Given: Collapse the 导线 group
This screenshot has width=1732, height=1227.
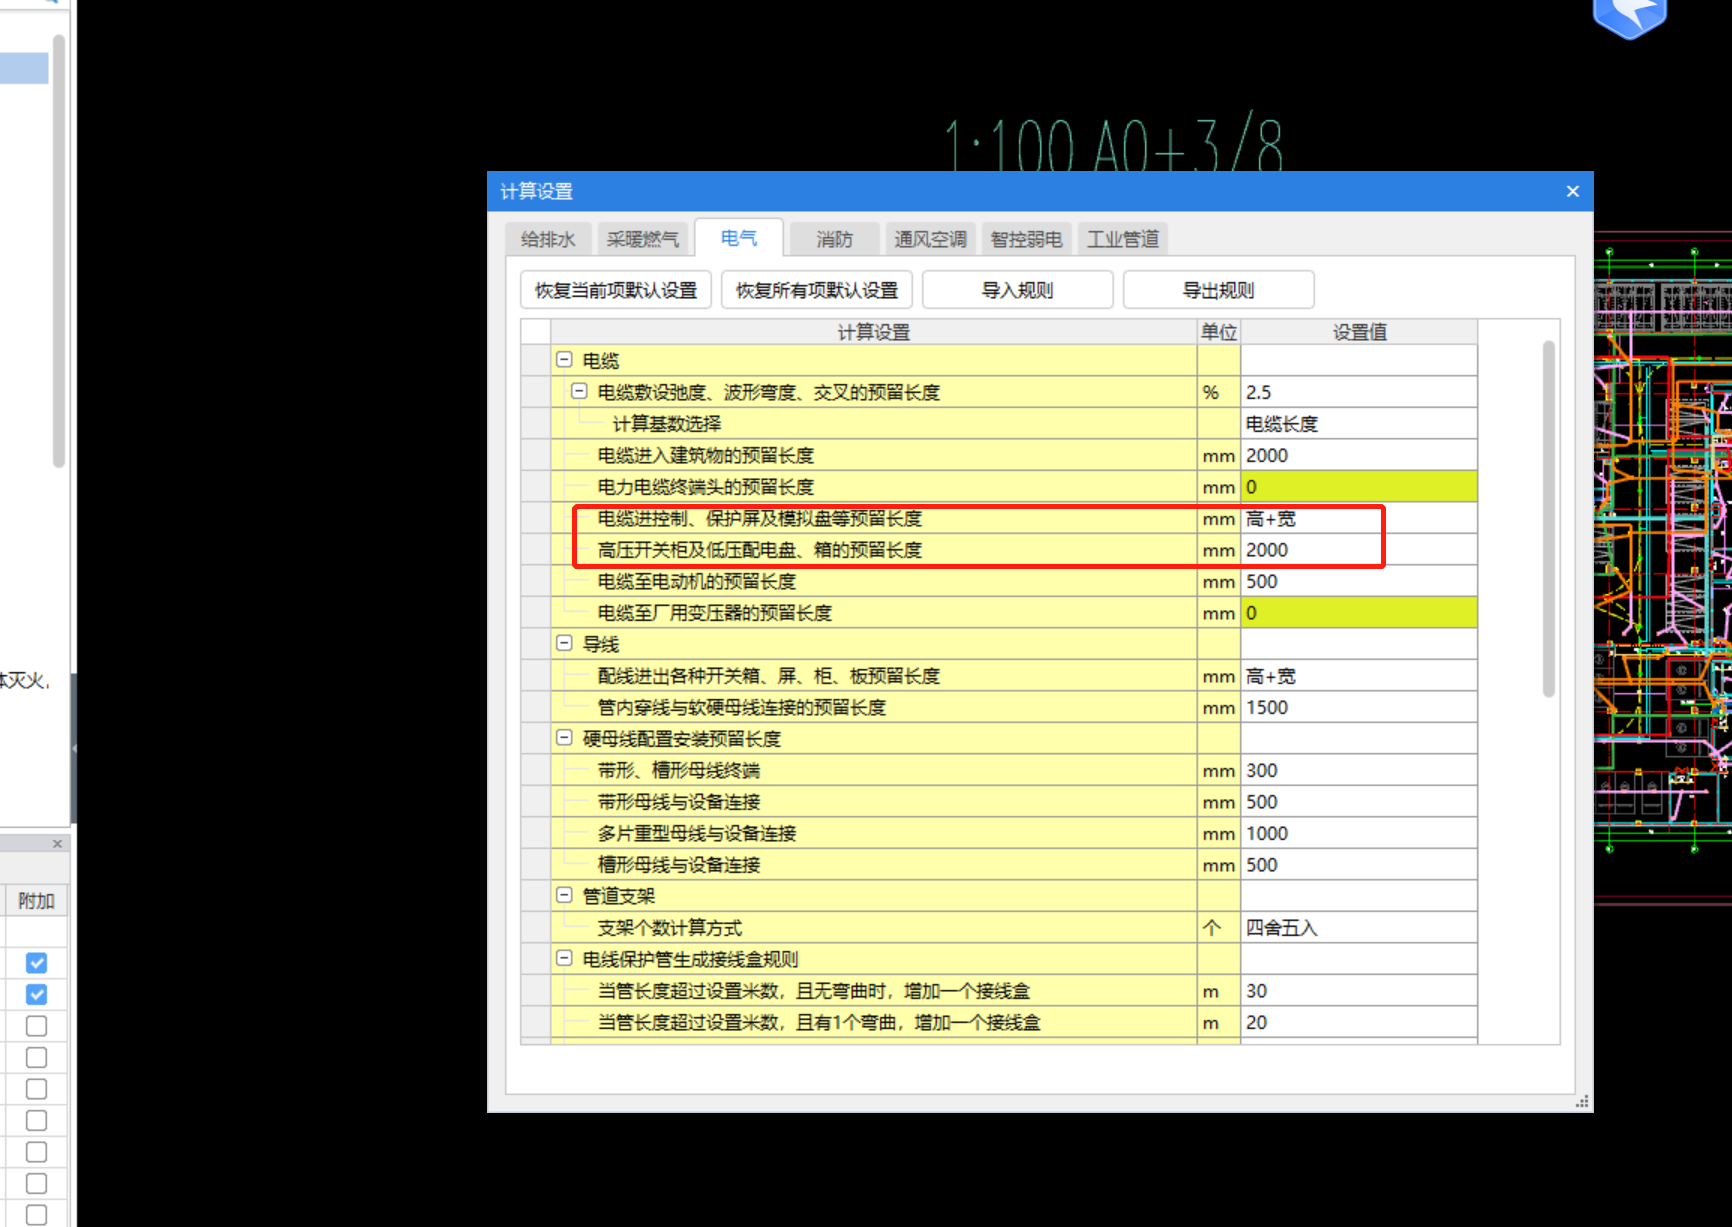Looking at the screenshot, I should (x=564, y=643).
